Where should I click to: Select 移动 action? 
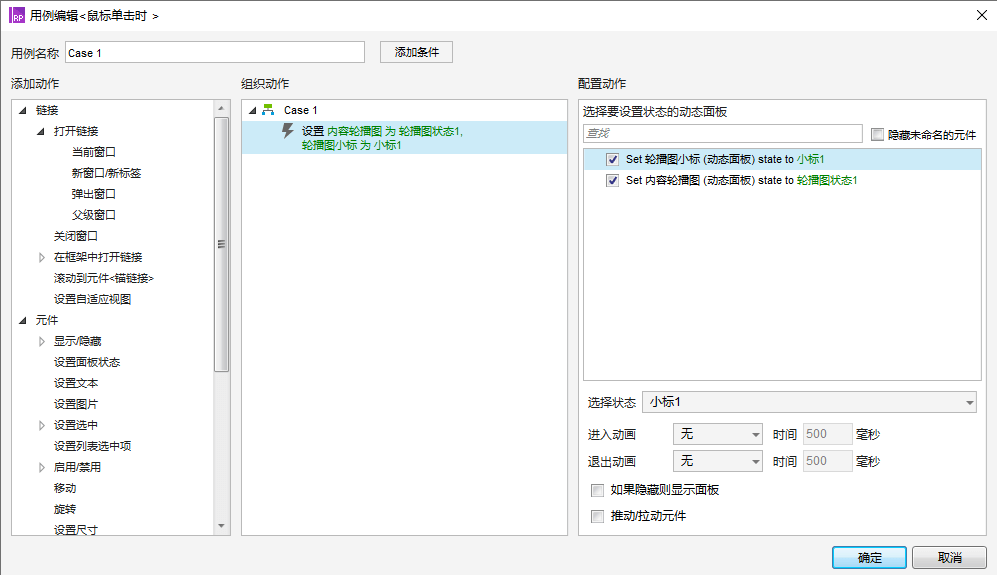65,488
